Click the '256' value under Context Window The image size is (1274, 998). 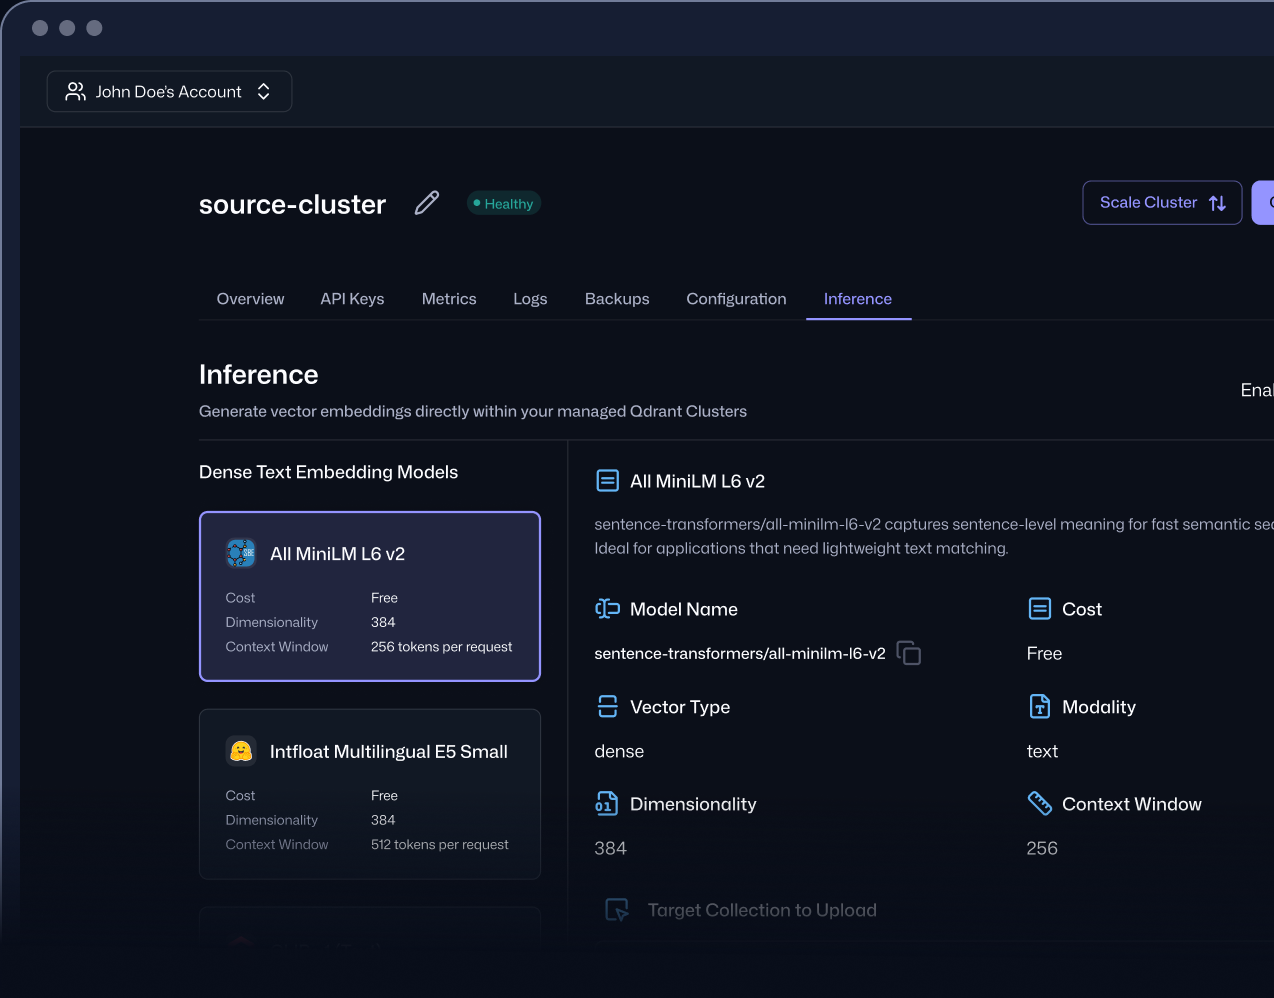(1042, 848)
